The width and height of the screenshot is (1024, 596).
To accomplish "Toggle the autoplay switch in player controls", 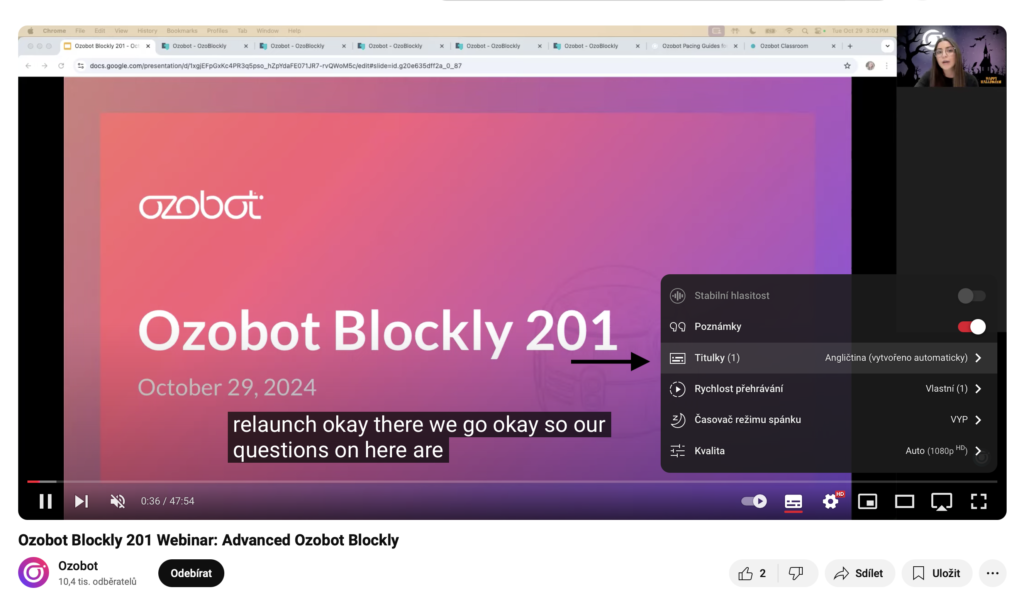I will [754, 501].
